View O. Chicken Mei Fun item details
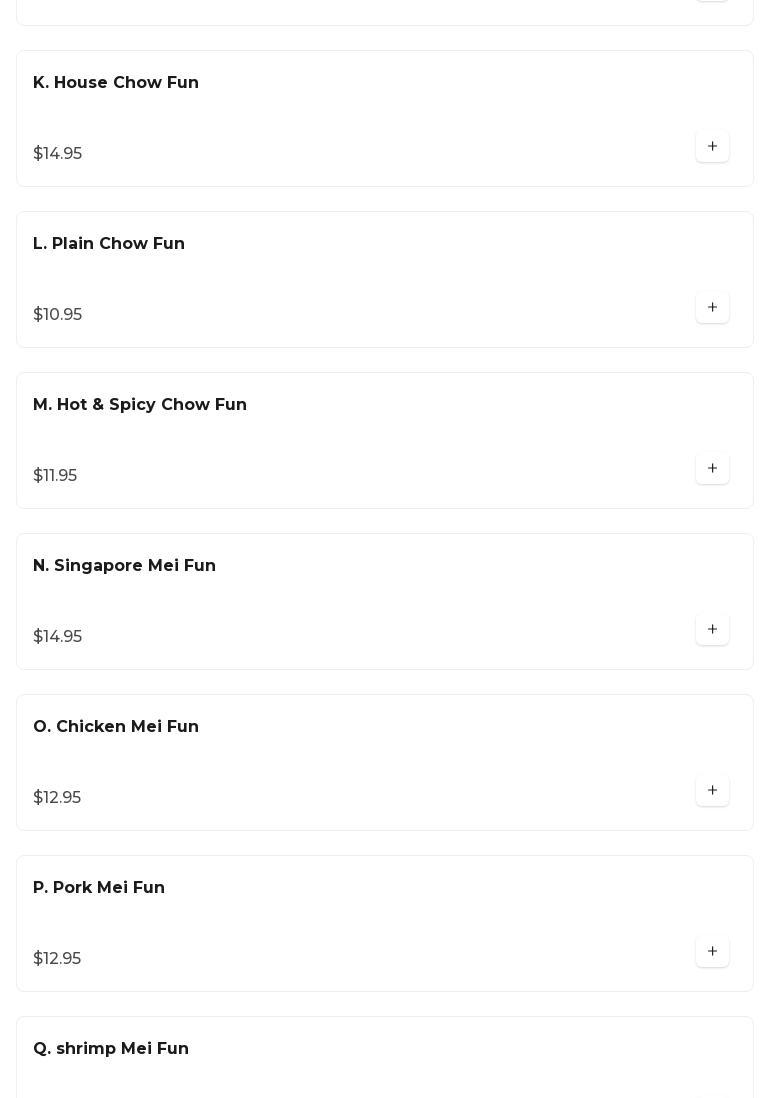The height and width of the screenshot is (1098, 770). (116, 727)
